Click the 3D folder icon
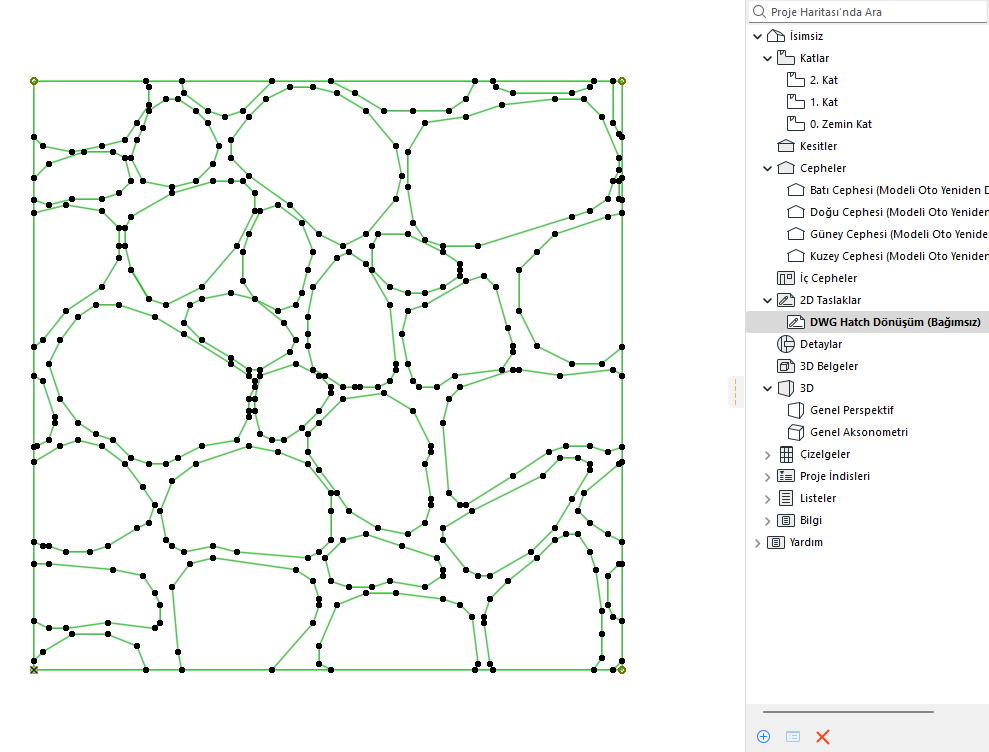 coord(785,388)
